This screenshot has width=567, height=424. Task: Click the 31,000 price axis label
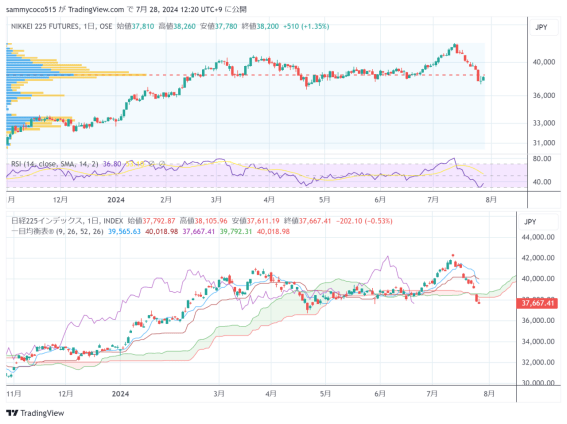pos(543,143)
